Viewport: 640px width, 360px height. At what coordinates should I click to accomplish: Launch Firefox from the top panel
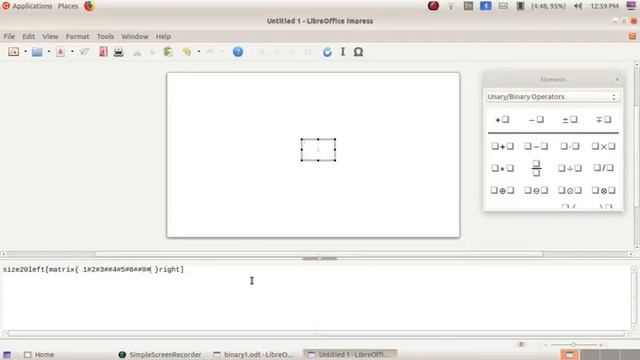coord(89,6)
